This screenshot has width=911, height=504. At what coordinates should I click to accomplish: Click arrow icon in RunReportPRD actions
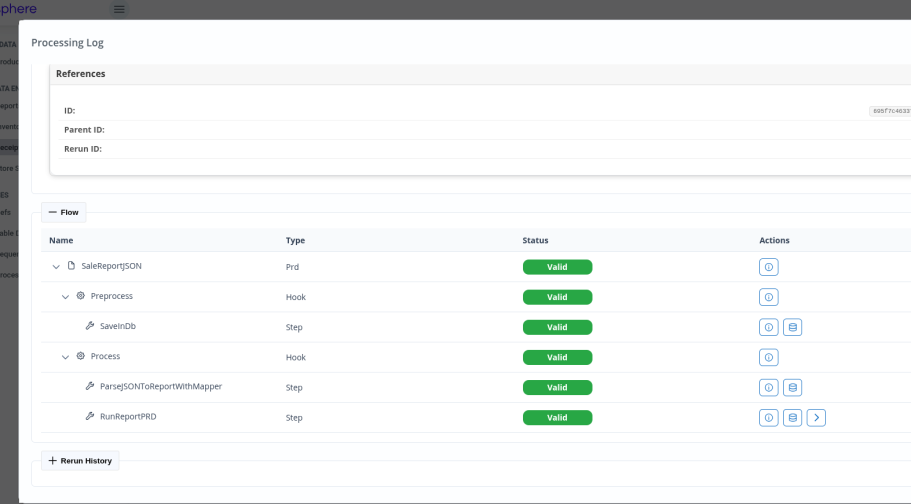(816, 417)
